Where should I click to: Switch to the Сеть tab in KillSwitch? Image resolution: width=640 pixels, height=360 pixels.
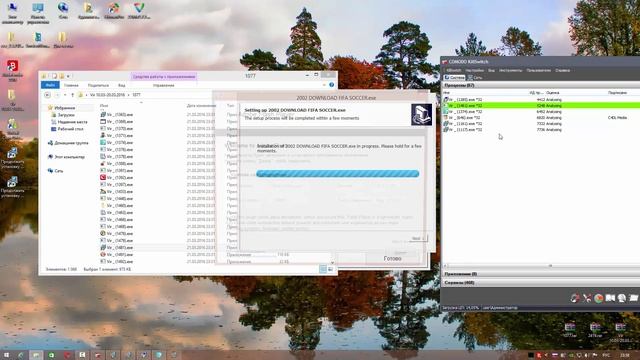(475, 78)
